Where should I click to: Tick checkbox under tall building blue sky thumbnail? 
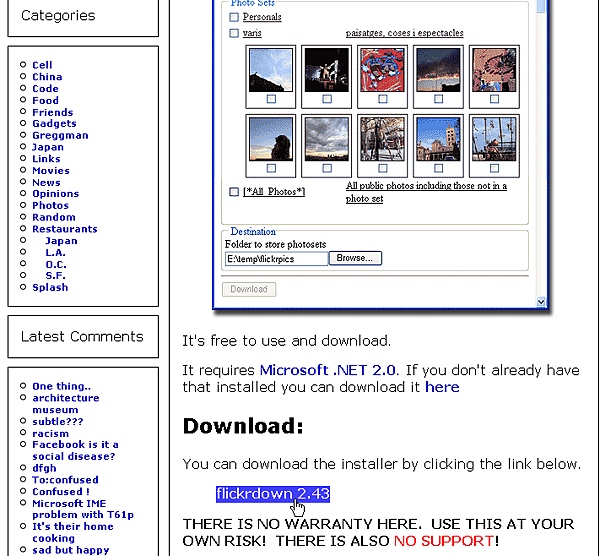439,168
